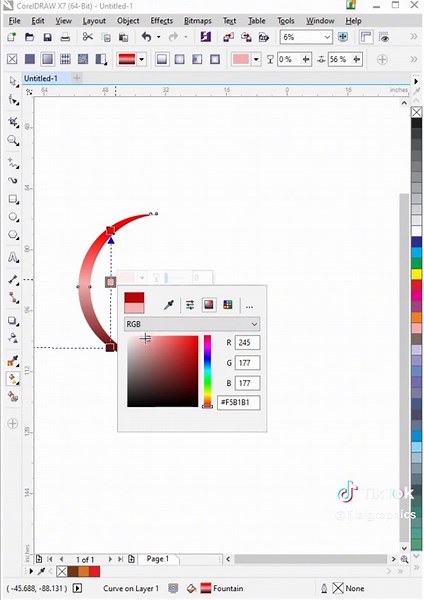Open the node color dropdown
This screenshot has width=424, height=600.
point(256,59)
